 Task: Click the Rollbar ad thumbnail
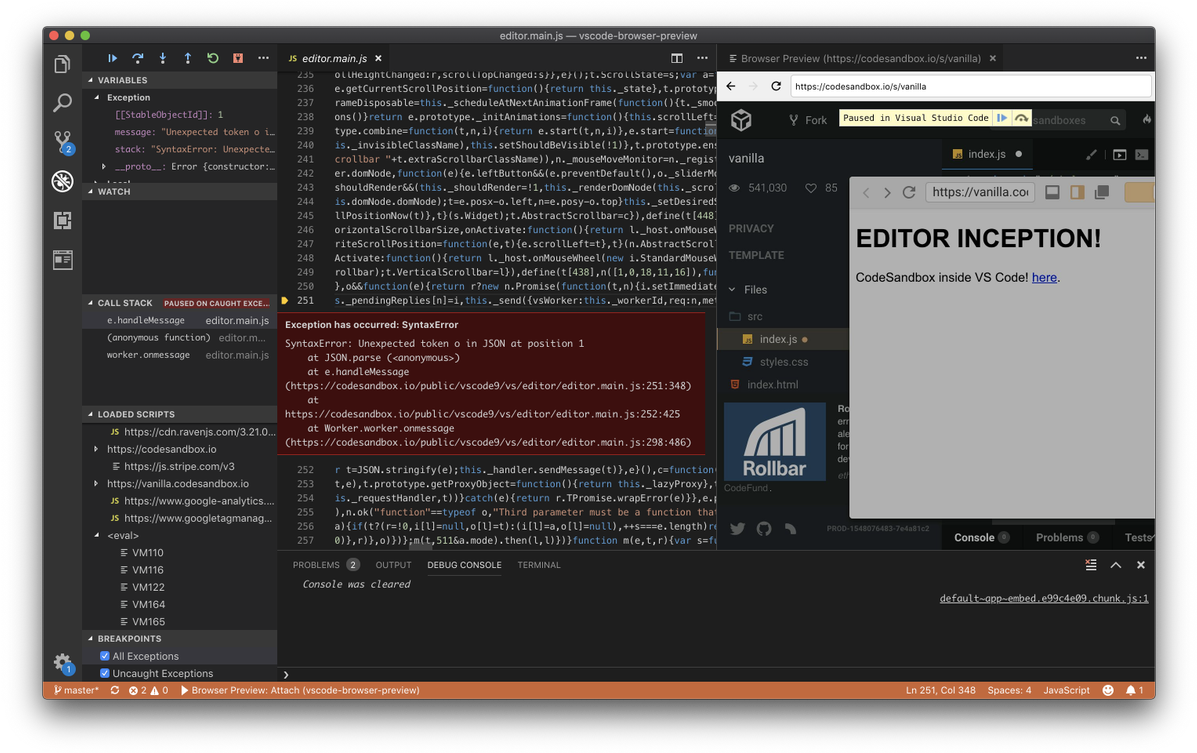click(775, 441)
